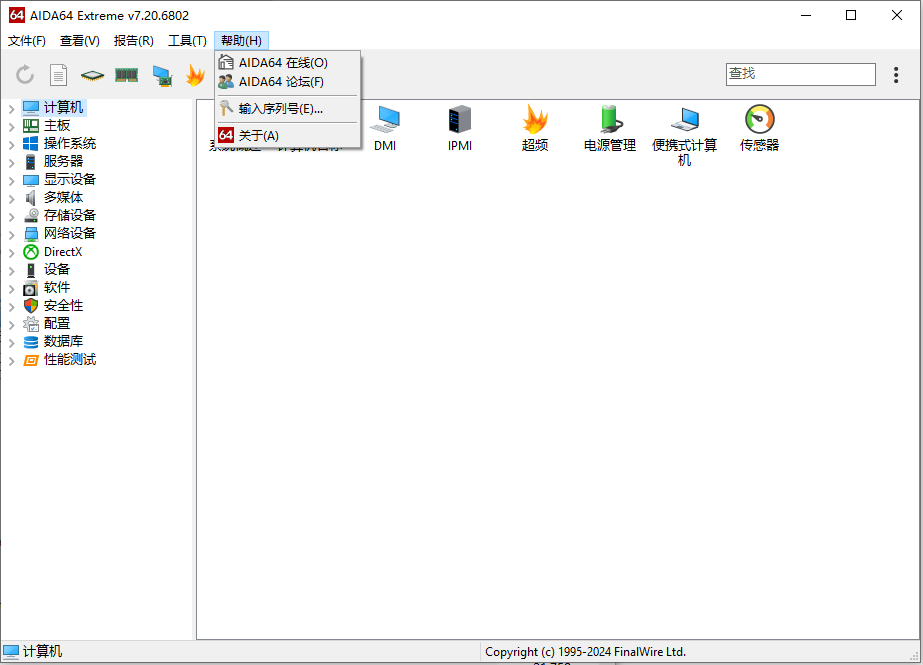Choose AIDA64 论坛(F) menu entry
This screenshot has width=923, height=665.
[288, 82]
